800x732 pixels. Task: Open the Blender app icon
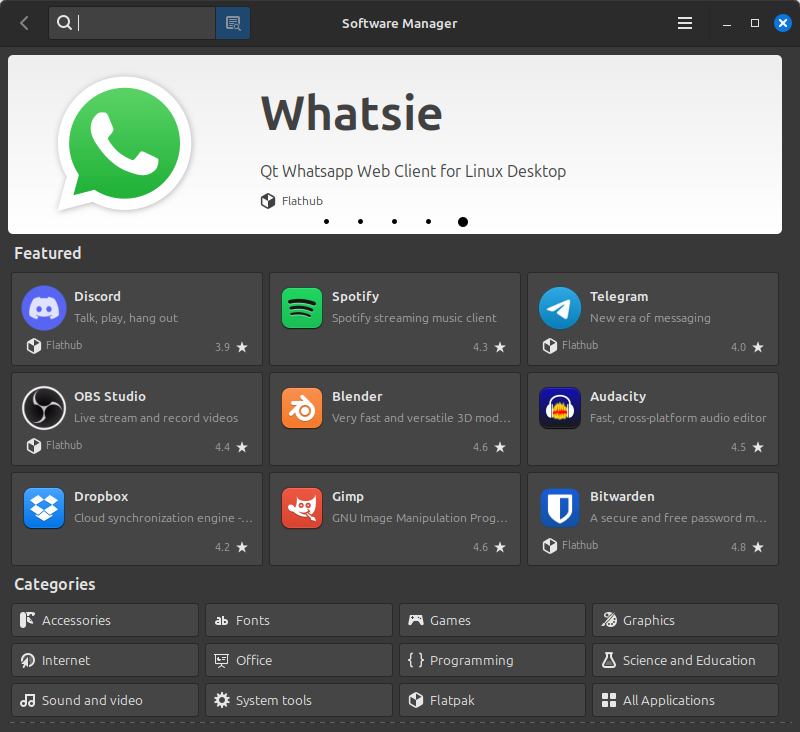tap(302, 408)
